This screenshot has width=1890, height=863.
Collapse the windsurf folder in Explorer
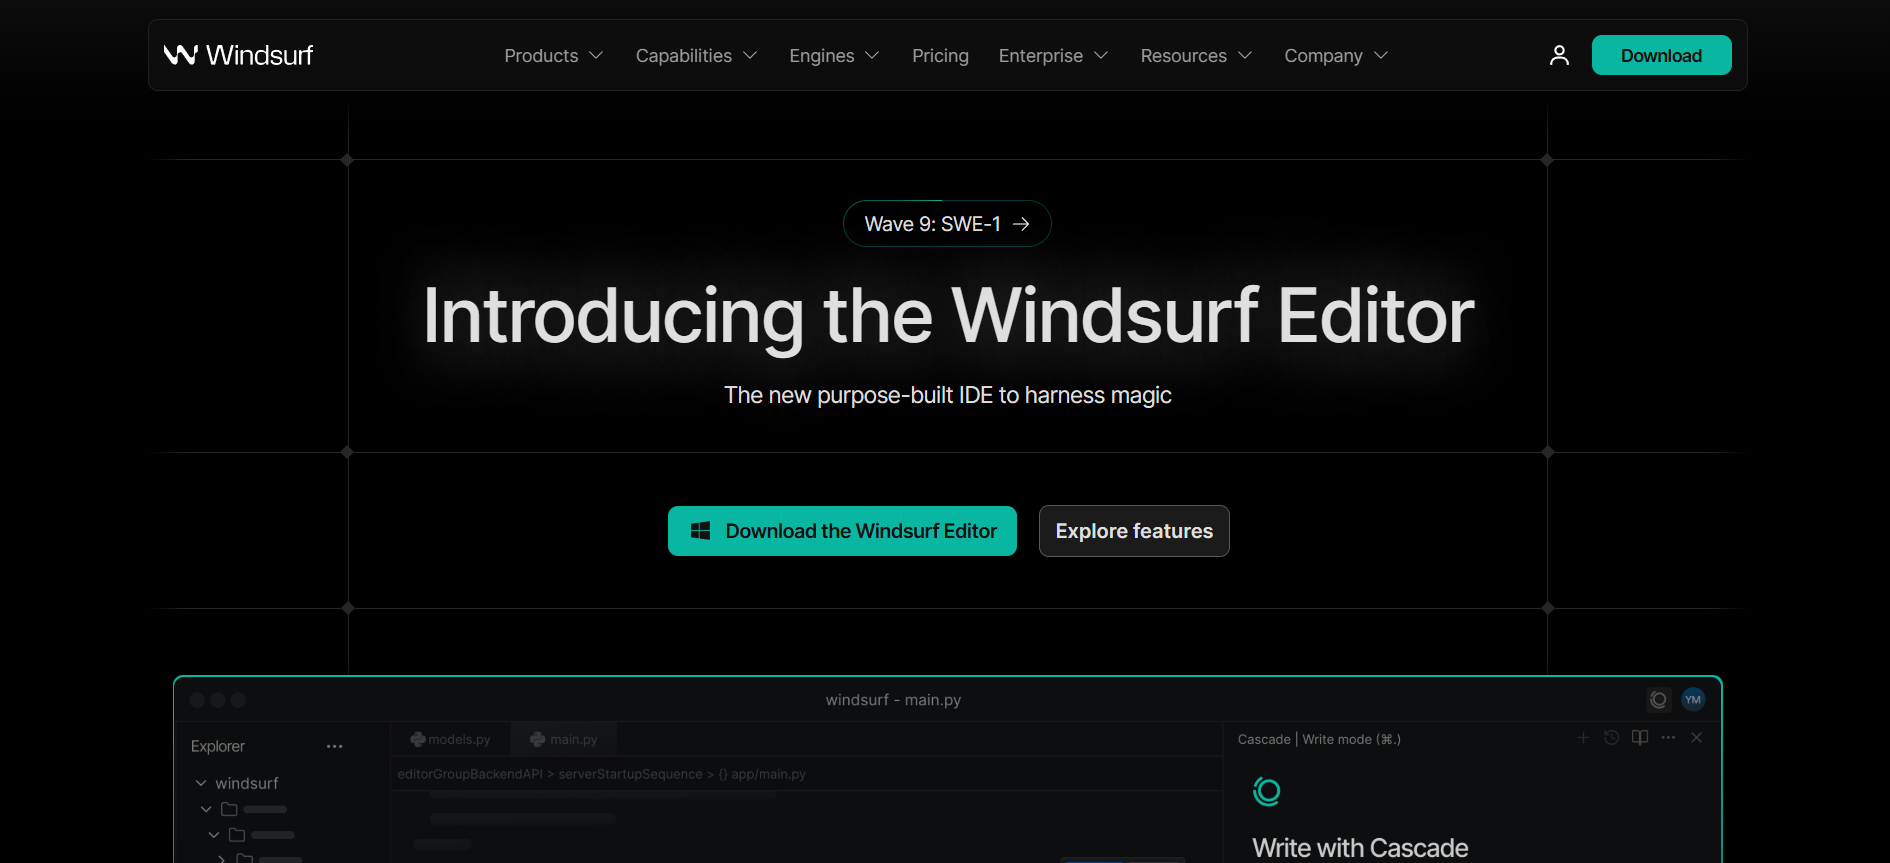(x=201, y=783)
